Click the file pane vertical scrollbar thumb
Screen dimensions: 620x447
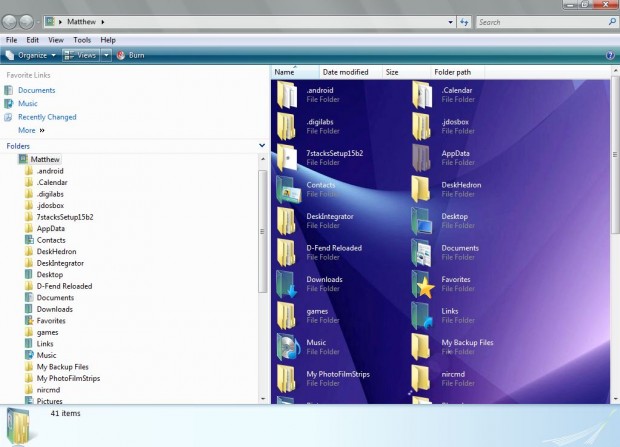[615, 154]
